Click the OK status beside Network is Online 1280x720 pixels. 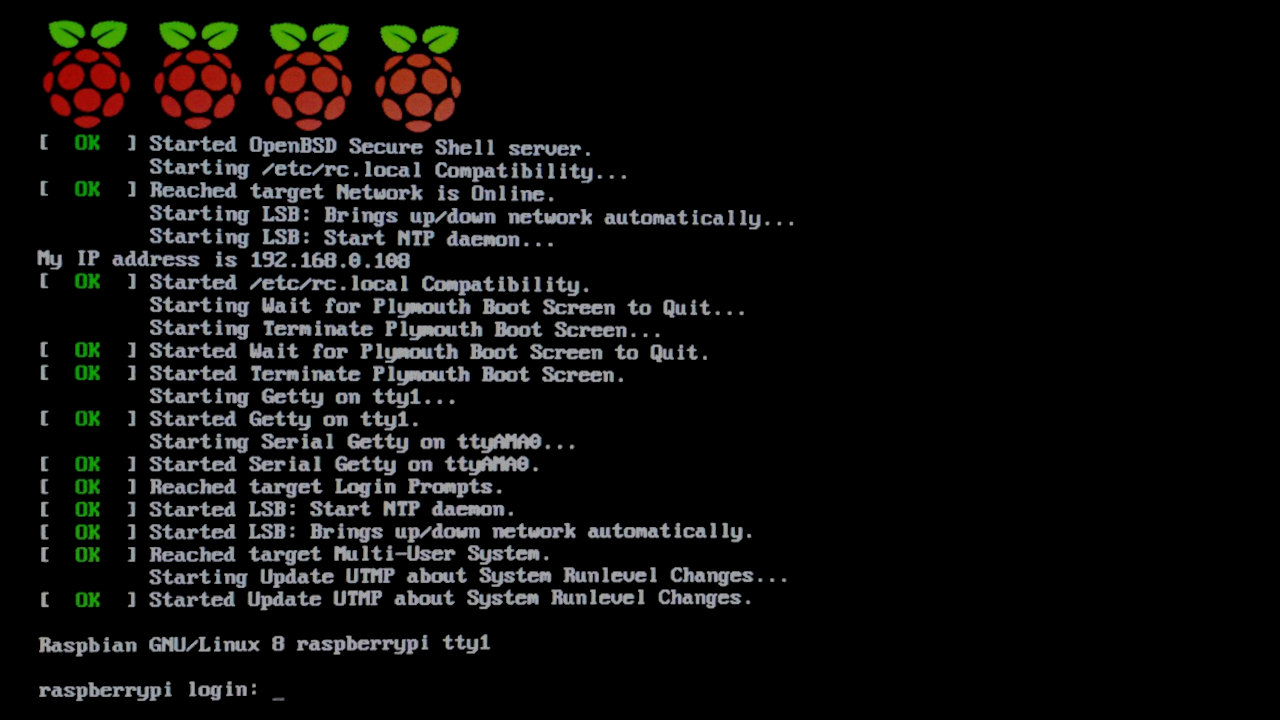coord(87,191)
